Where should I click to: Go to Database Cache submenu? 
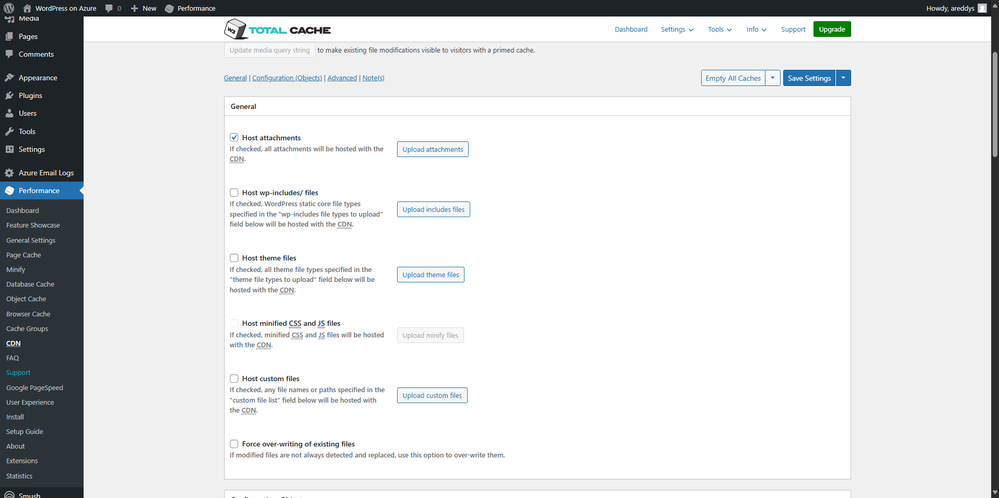point(30,284)
